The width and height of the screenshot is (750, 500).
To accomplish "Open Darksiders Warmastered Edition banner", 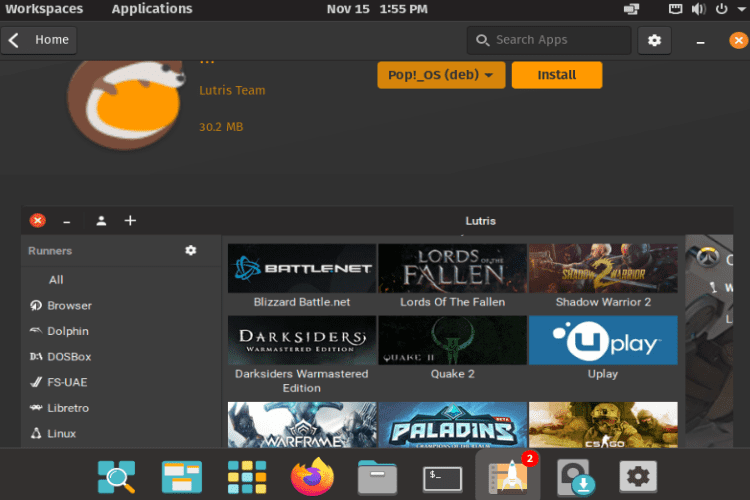I will point(302,340).
